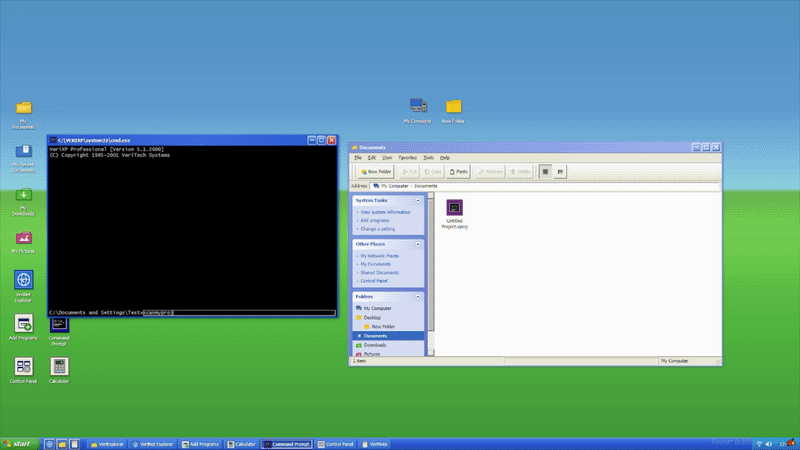Screen dimensions: 800x450
Task: Open the Help menu in Documents
Action: click(x=445, y=158)
